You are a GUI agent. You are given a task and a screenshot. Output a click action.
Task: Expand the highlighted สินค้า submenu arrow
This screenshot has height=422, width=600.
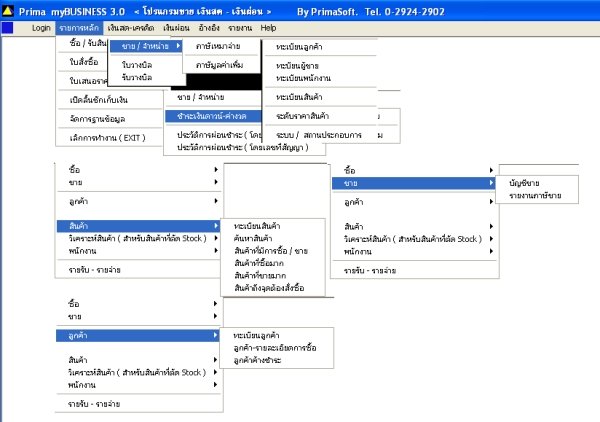216,226
